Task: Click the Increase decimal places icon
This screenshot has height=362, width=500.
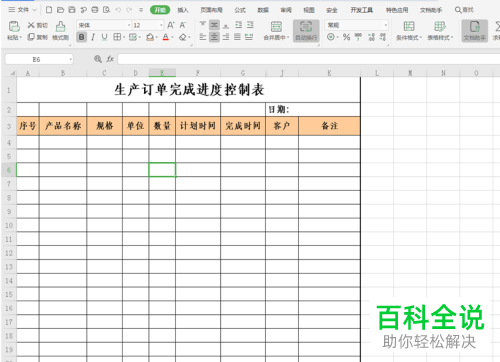Action: pos(372,37)
